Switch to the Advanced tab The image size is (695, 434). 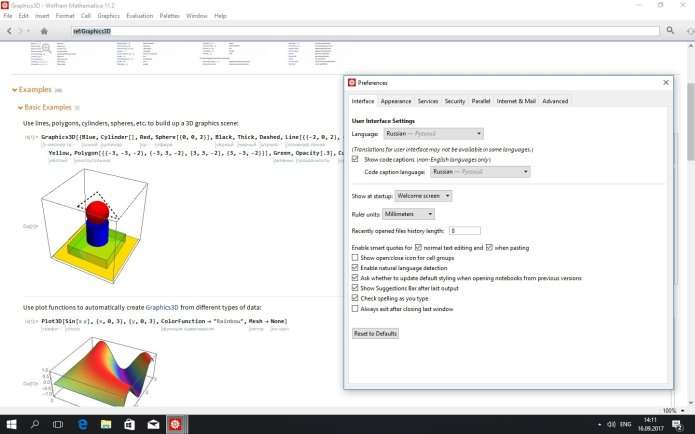click(x=555, y=101)
